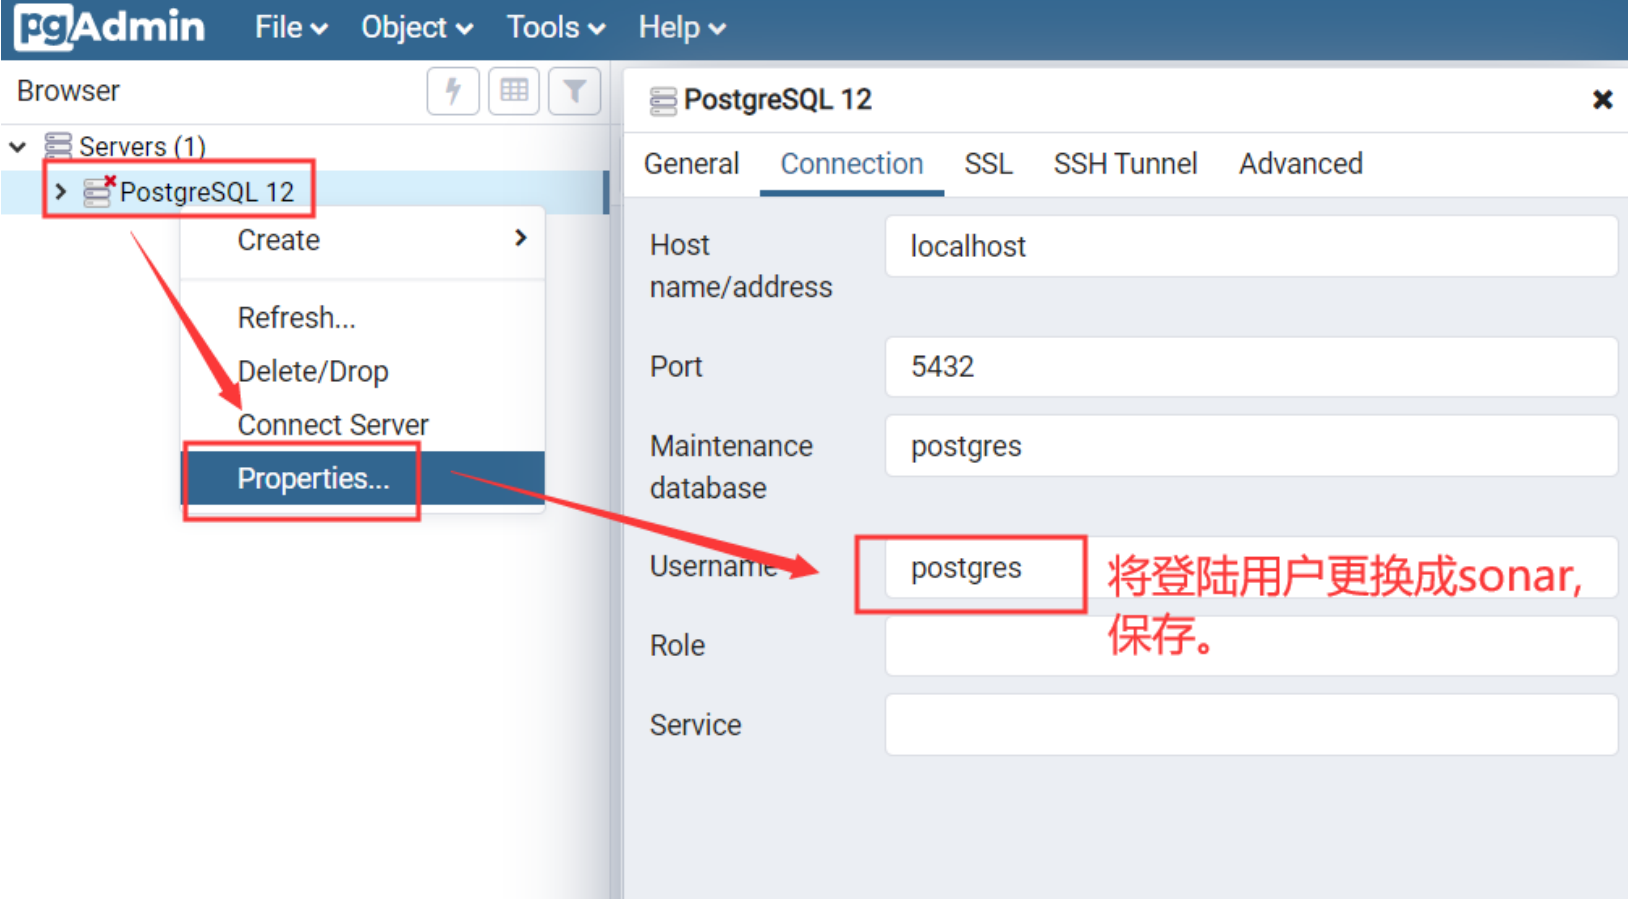Click the PostgreSQL 12 dialog title text
The height and width of the screenshot is (902, 1628).
777,100
